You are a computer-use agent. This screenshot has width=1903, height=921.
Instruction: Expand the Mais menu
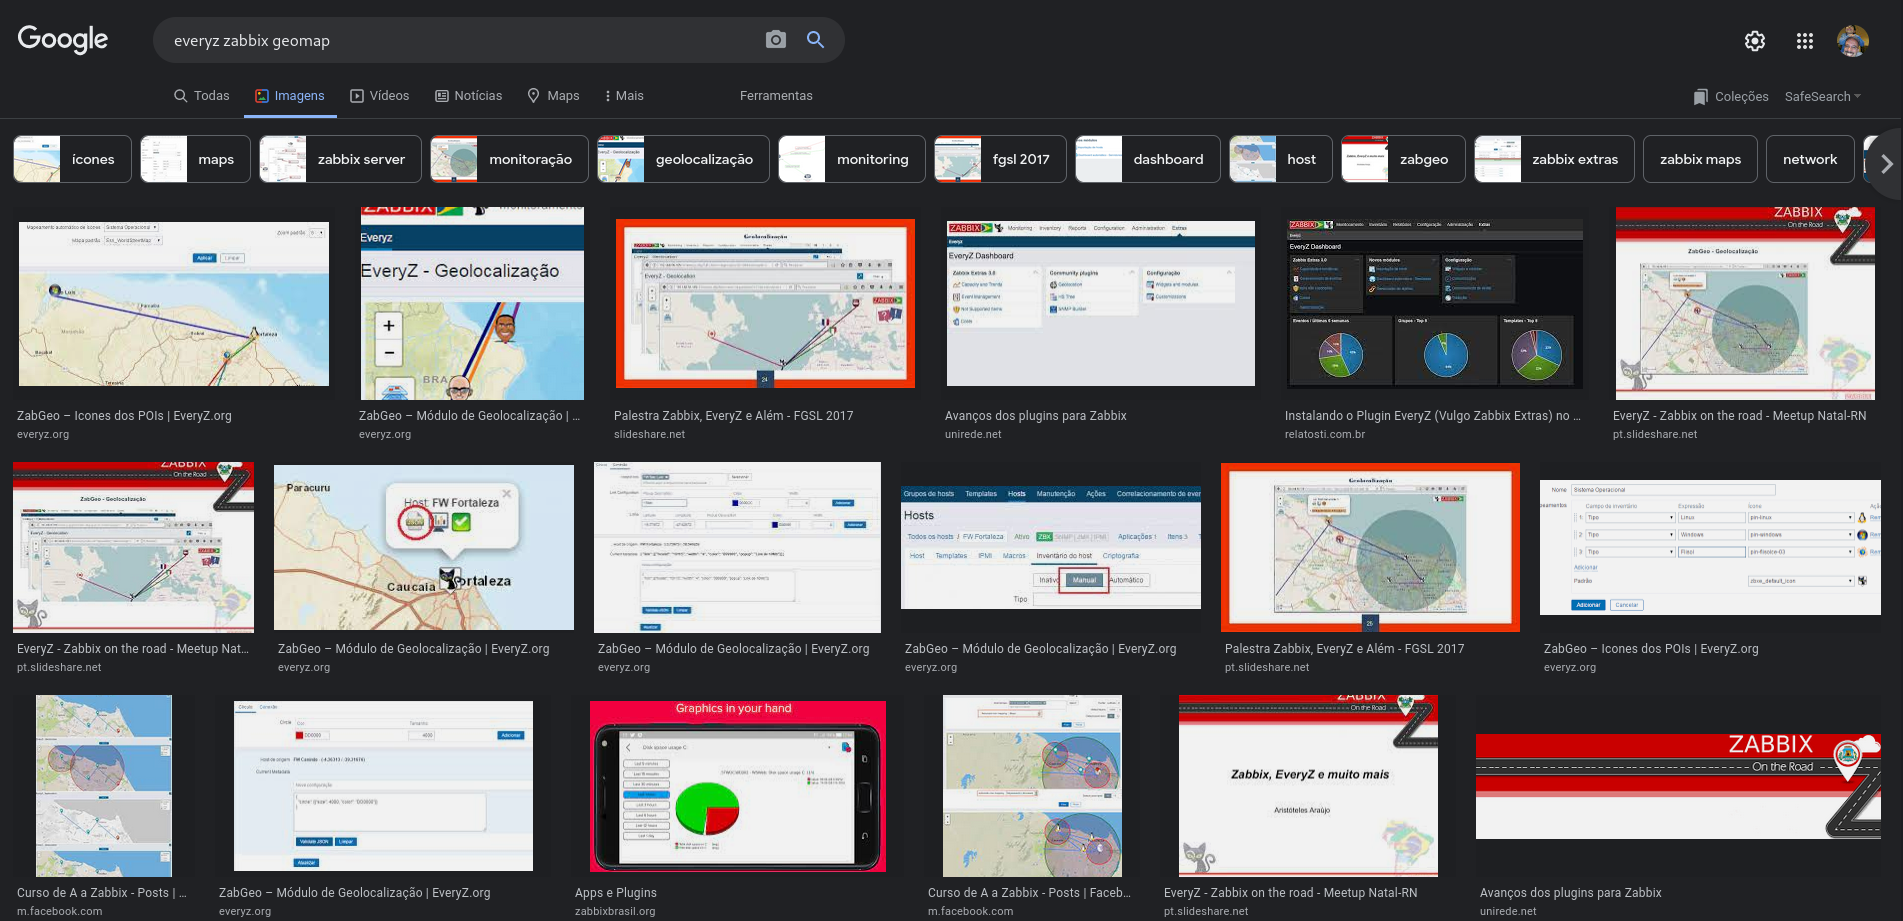(624, 96)
